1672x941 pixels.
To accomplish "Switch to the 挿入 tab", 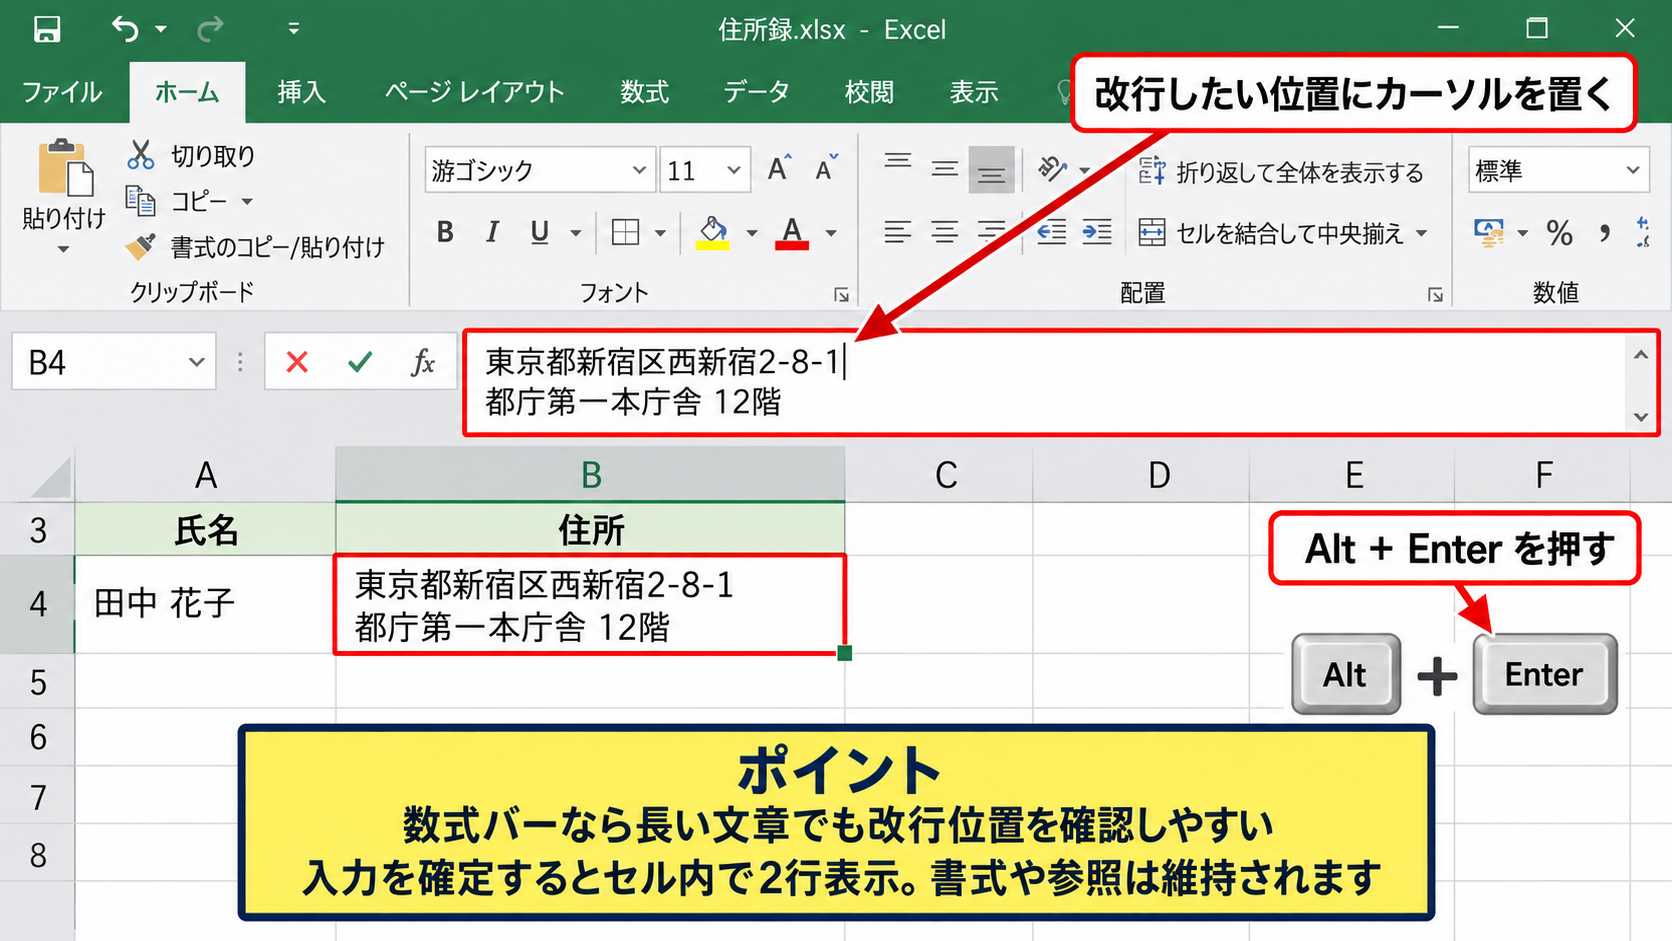I will [301, 92].
